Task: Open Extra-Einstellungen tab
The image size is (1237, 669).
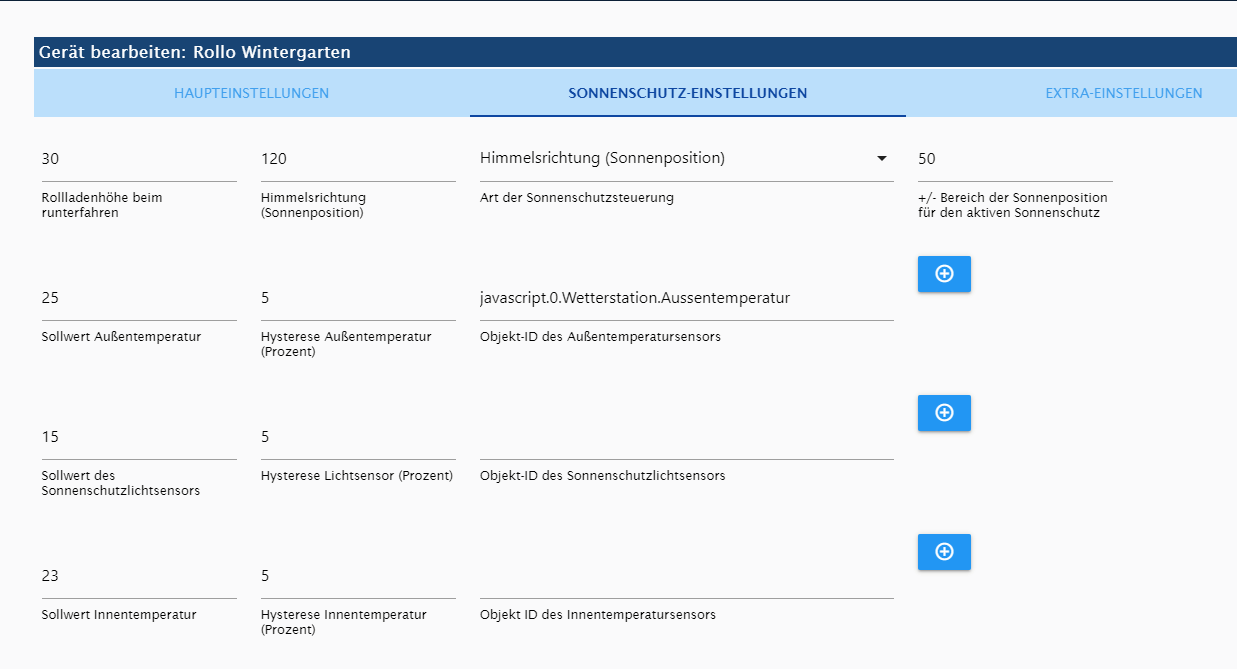Action: point(1123,93)
